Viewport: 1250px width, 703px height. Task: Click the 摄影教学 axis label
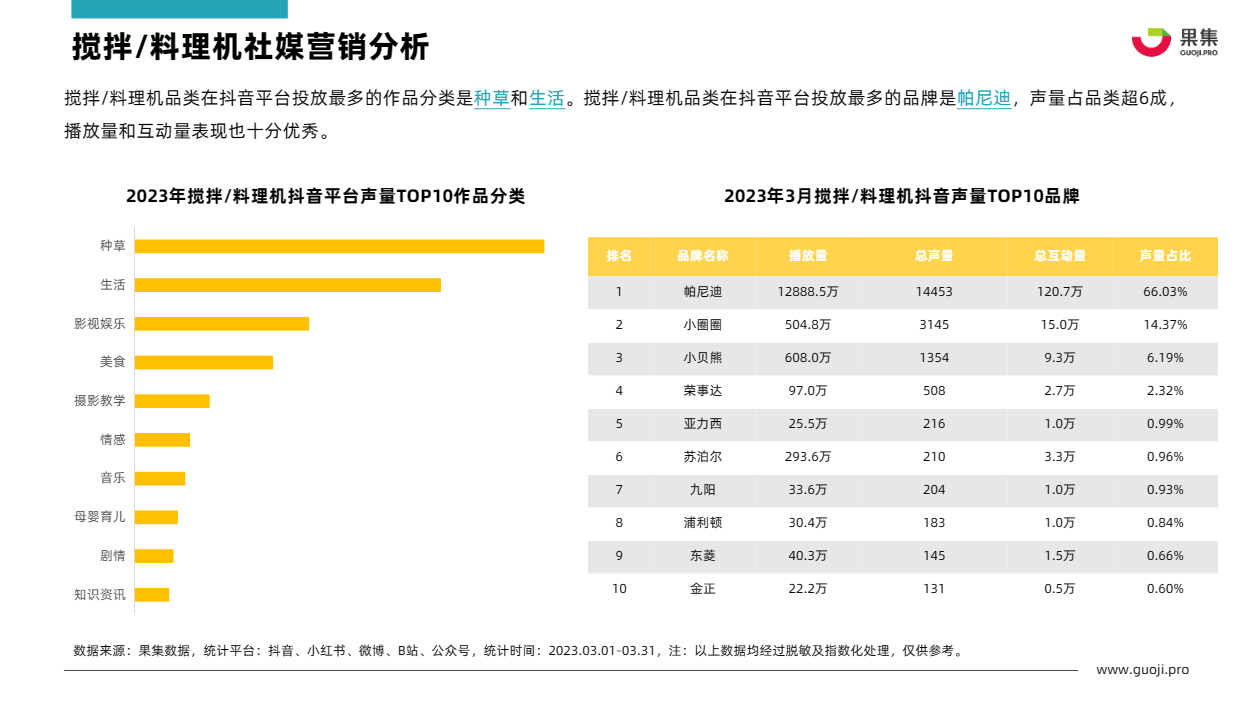coord(100,401)
